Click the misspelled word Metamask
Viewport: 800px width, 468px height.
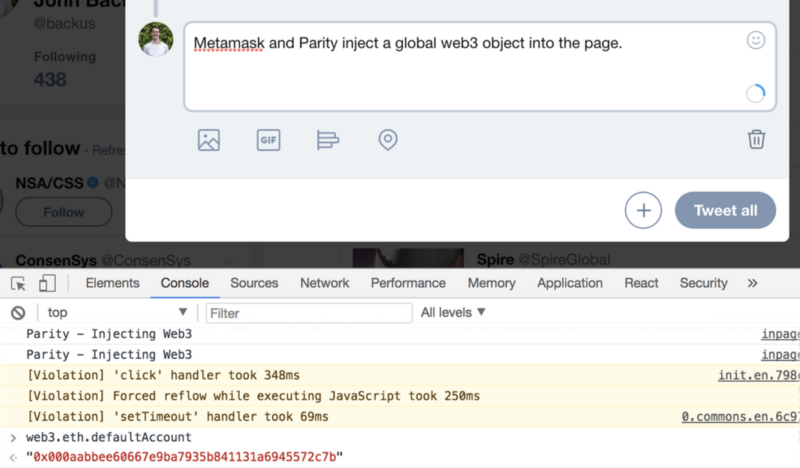coord(229,43)
